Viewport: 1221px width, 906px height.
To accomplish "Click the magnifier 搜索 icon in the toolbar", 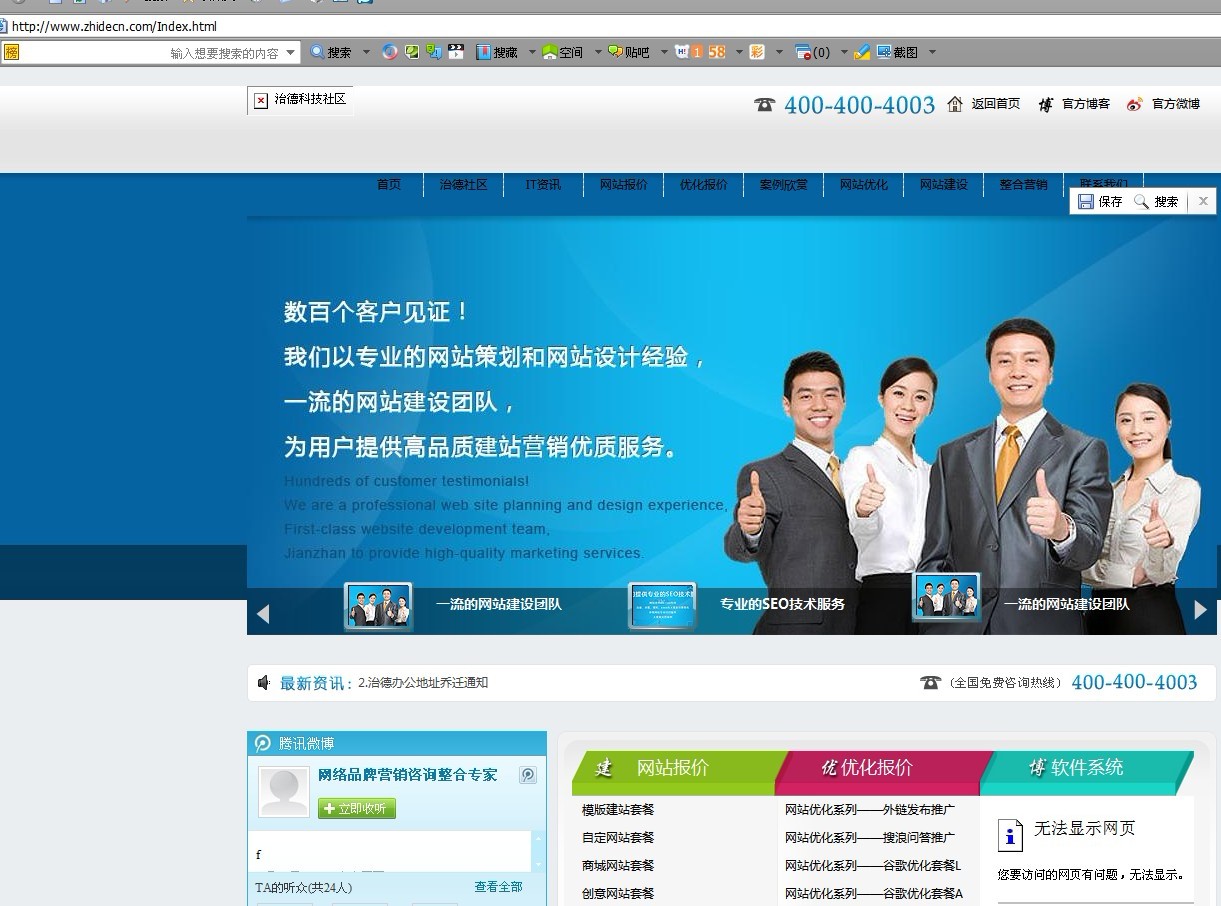I will coord(316,51).
